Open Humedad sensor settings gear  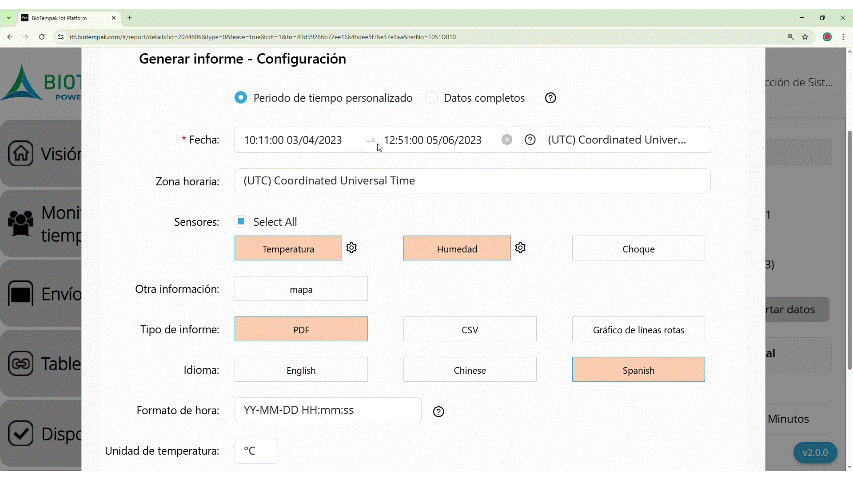coord(521,248)
